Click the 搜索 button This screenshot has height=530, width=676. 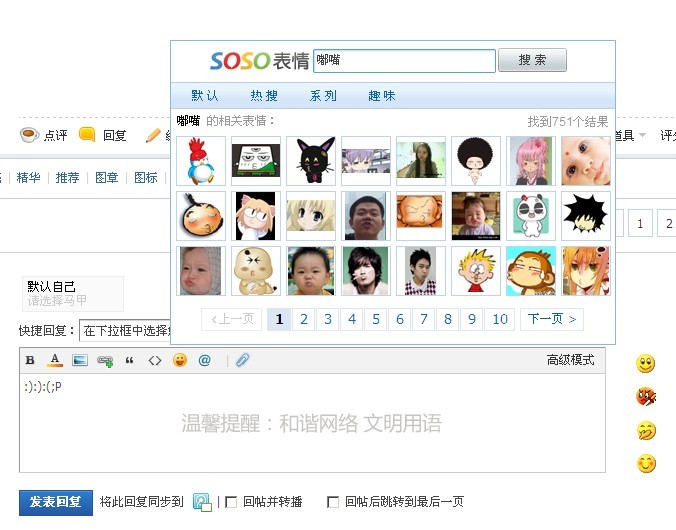[x=532, y=60]
